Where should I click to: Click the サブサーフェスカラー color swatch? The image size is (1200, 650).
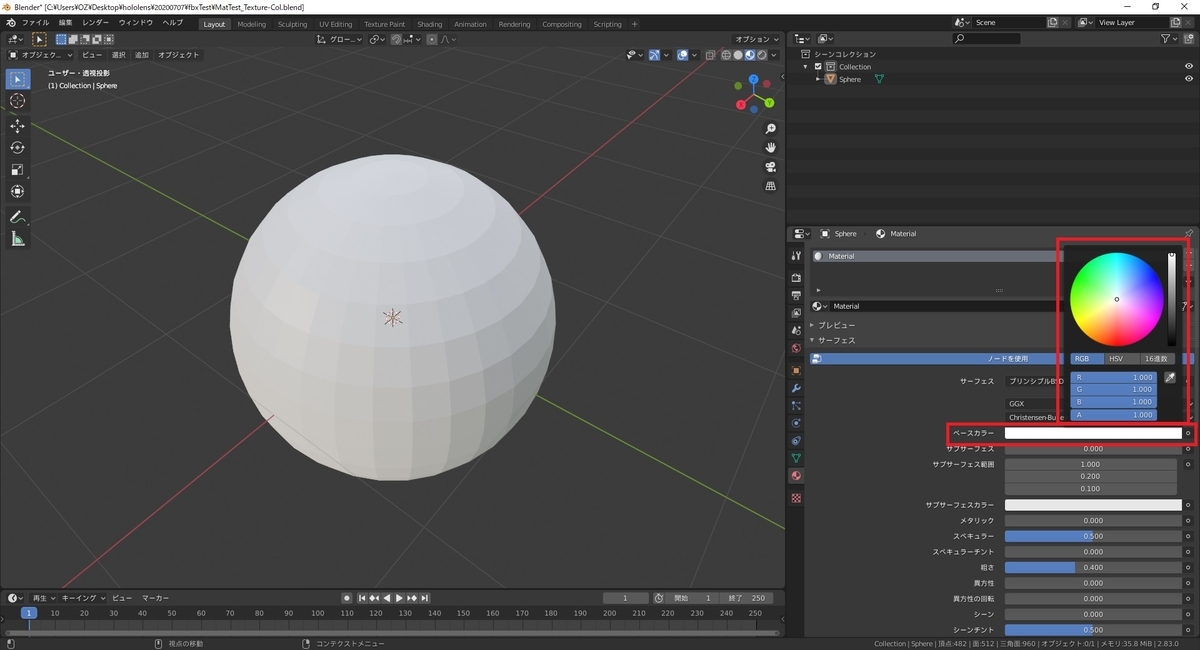1093,505
